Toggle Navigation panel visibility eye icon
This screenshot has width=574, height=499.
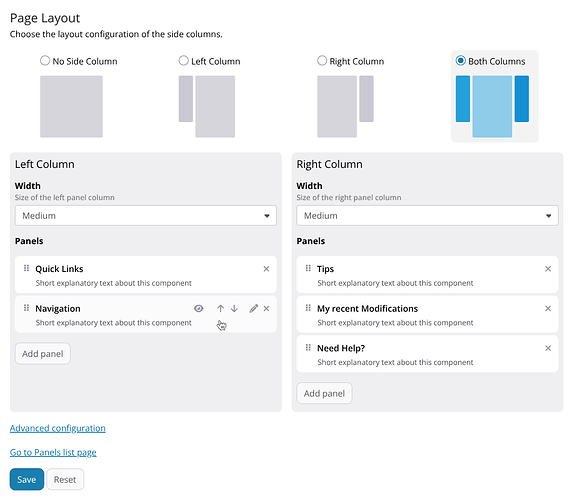(198, 309)
